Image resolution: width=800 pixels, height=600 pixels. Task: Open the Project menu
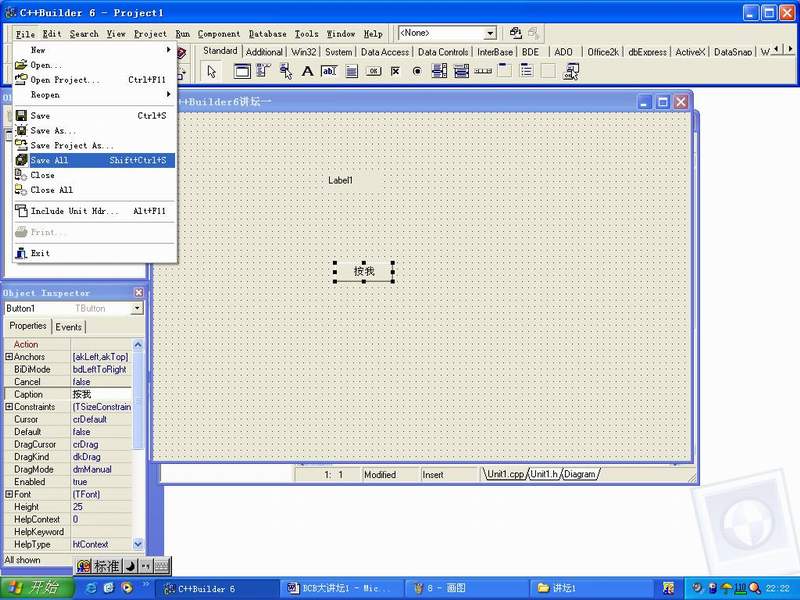(150, 34)
